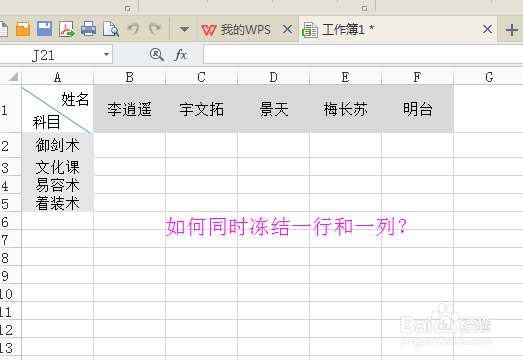This screenshot has width=523, height=360.
Task: Click the cell containing 御剑术
Action: tap(57, 145)
